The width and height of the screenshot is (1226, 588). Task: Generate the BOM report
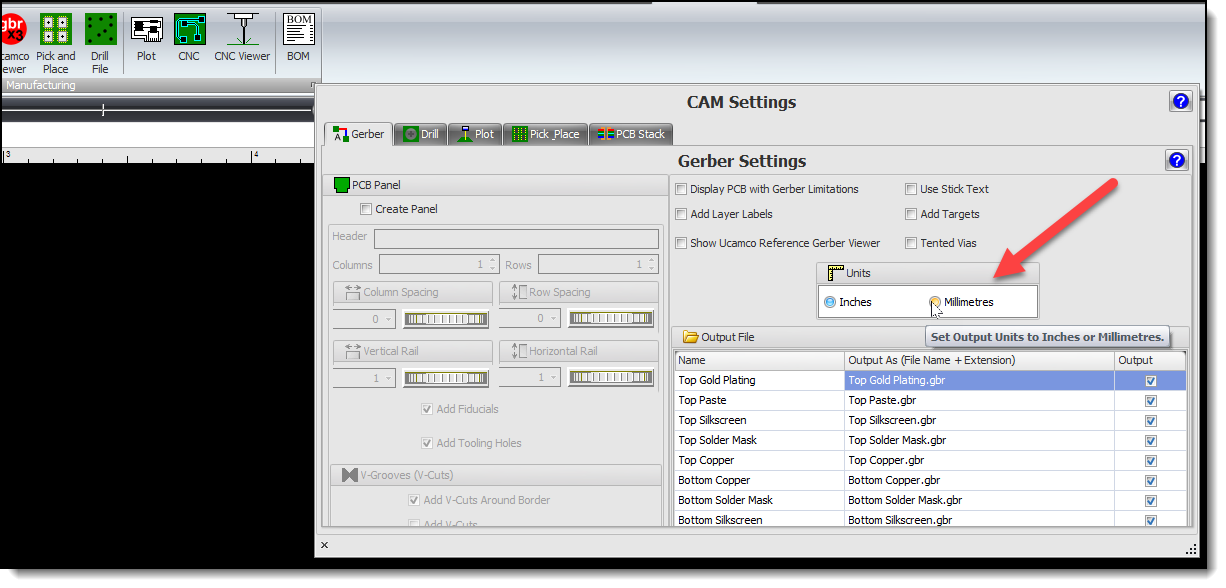tap(298, 40)
